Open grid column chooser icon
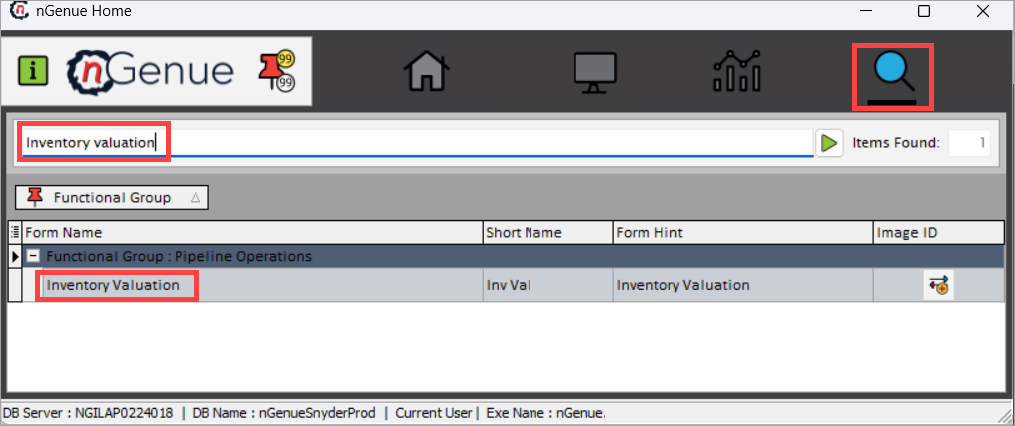The width and height of the screenshot is (1015, 426). (15, 232)
